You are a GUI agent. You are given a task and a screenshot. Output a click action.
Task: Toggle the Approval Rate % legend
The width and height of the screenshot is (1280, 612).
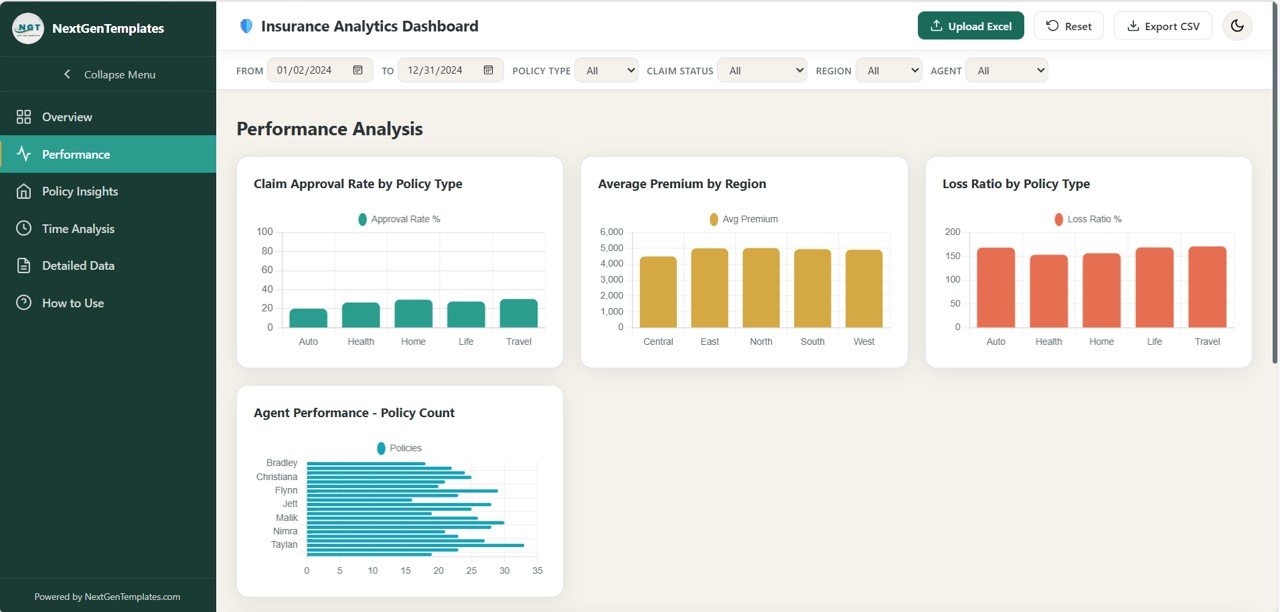[399, 218]
